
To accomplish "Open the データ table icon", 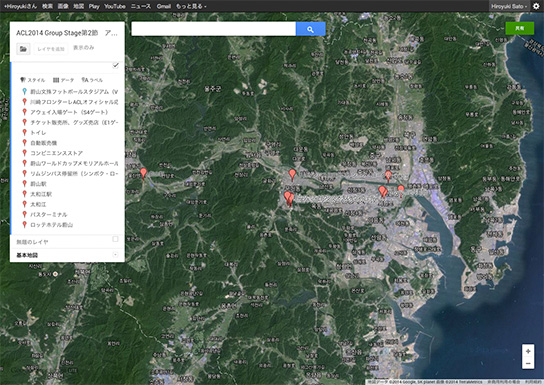I will click(x=56, y=80).
